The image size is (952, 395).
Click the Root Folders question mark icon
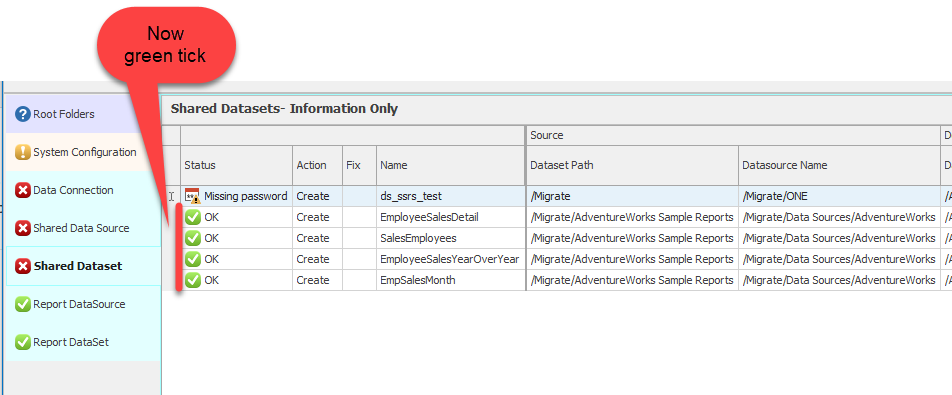(x=22, y=114)
